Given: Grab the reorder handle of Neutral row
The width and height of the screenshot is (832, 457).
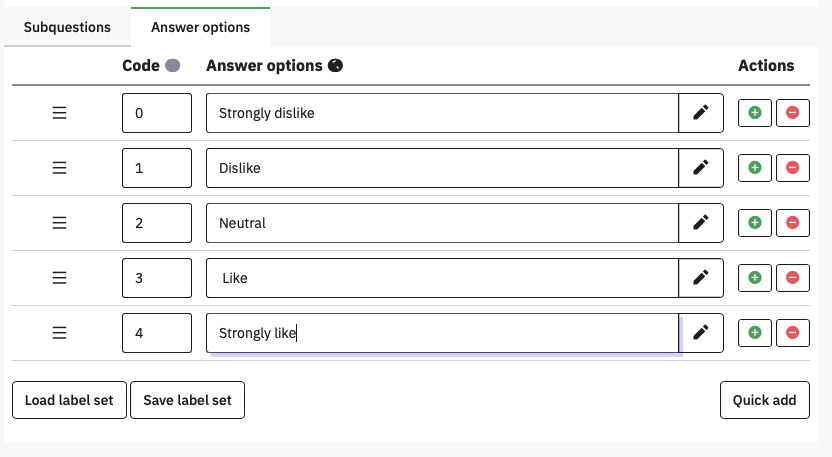Looking at the screenshot, I should point(59,223).
